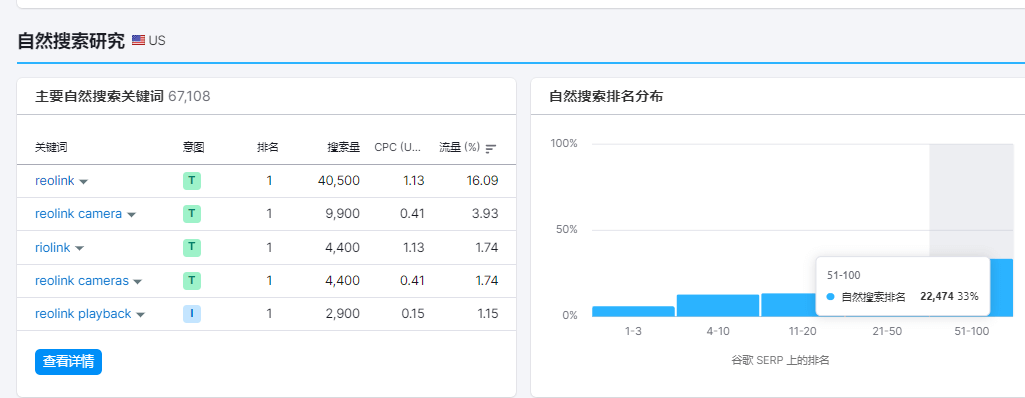Open the reolink keyword link
Image resolution: width=1025 pixels, height=398 pixels.
pyautogui.click(x=55, y=180)
